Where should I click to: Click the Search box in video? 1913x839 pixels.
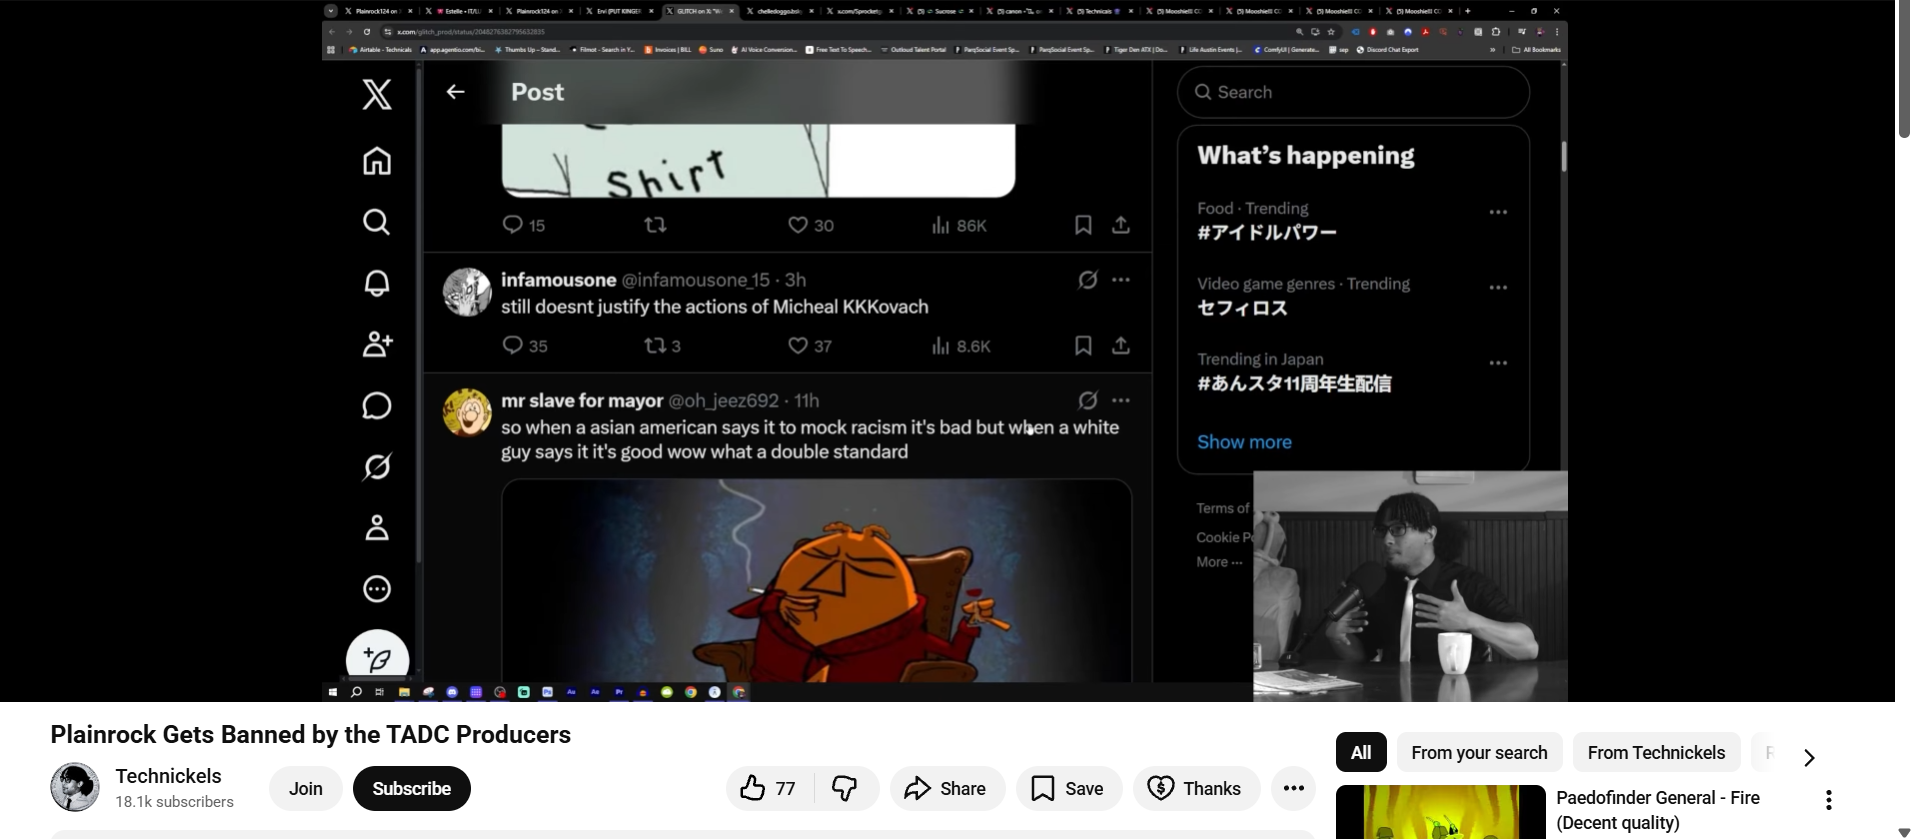click(1353, 92)
